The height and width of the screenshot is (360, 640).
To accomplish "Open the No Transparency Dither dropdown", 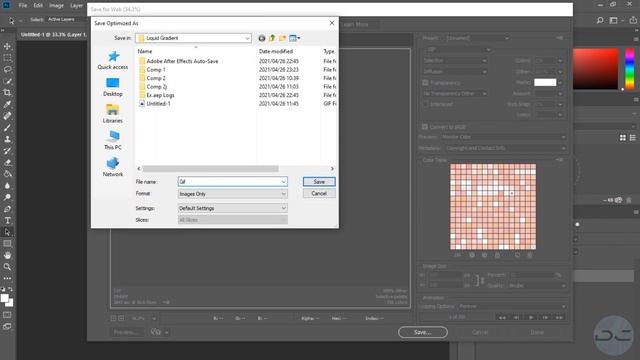I will pos(455,93).
